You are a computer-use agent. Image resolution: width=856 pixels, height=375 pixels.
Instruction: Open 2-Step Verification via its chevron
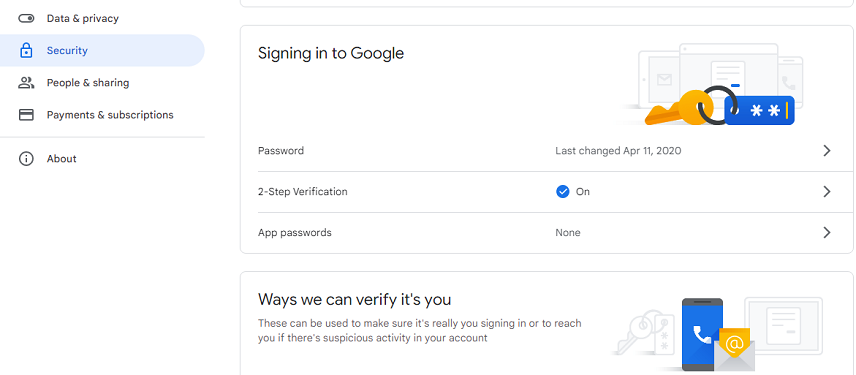pyautogui.click(x=827, y=192)
